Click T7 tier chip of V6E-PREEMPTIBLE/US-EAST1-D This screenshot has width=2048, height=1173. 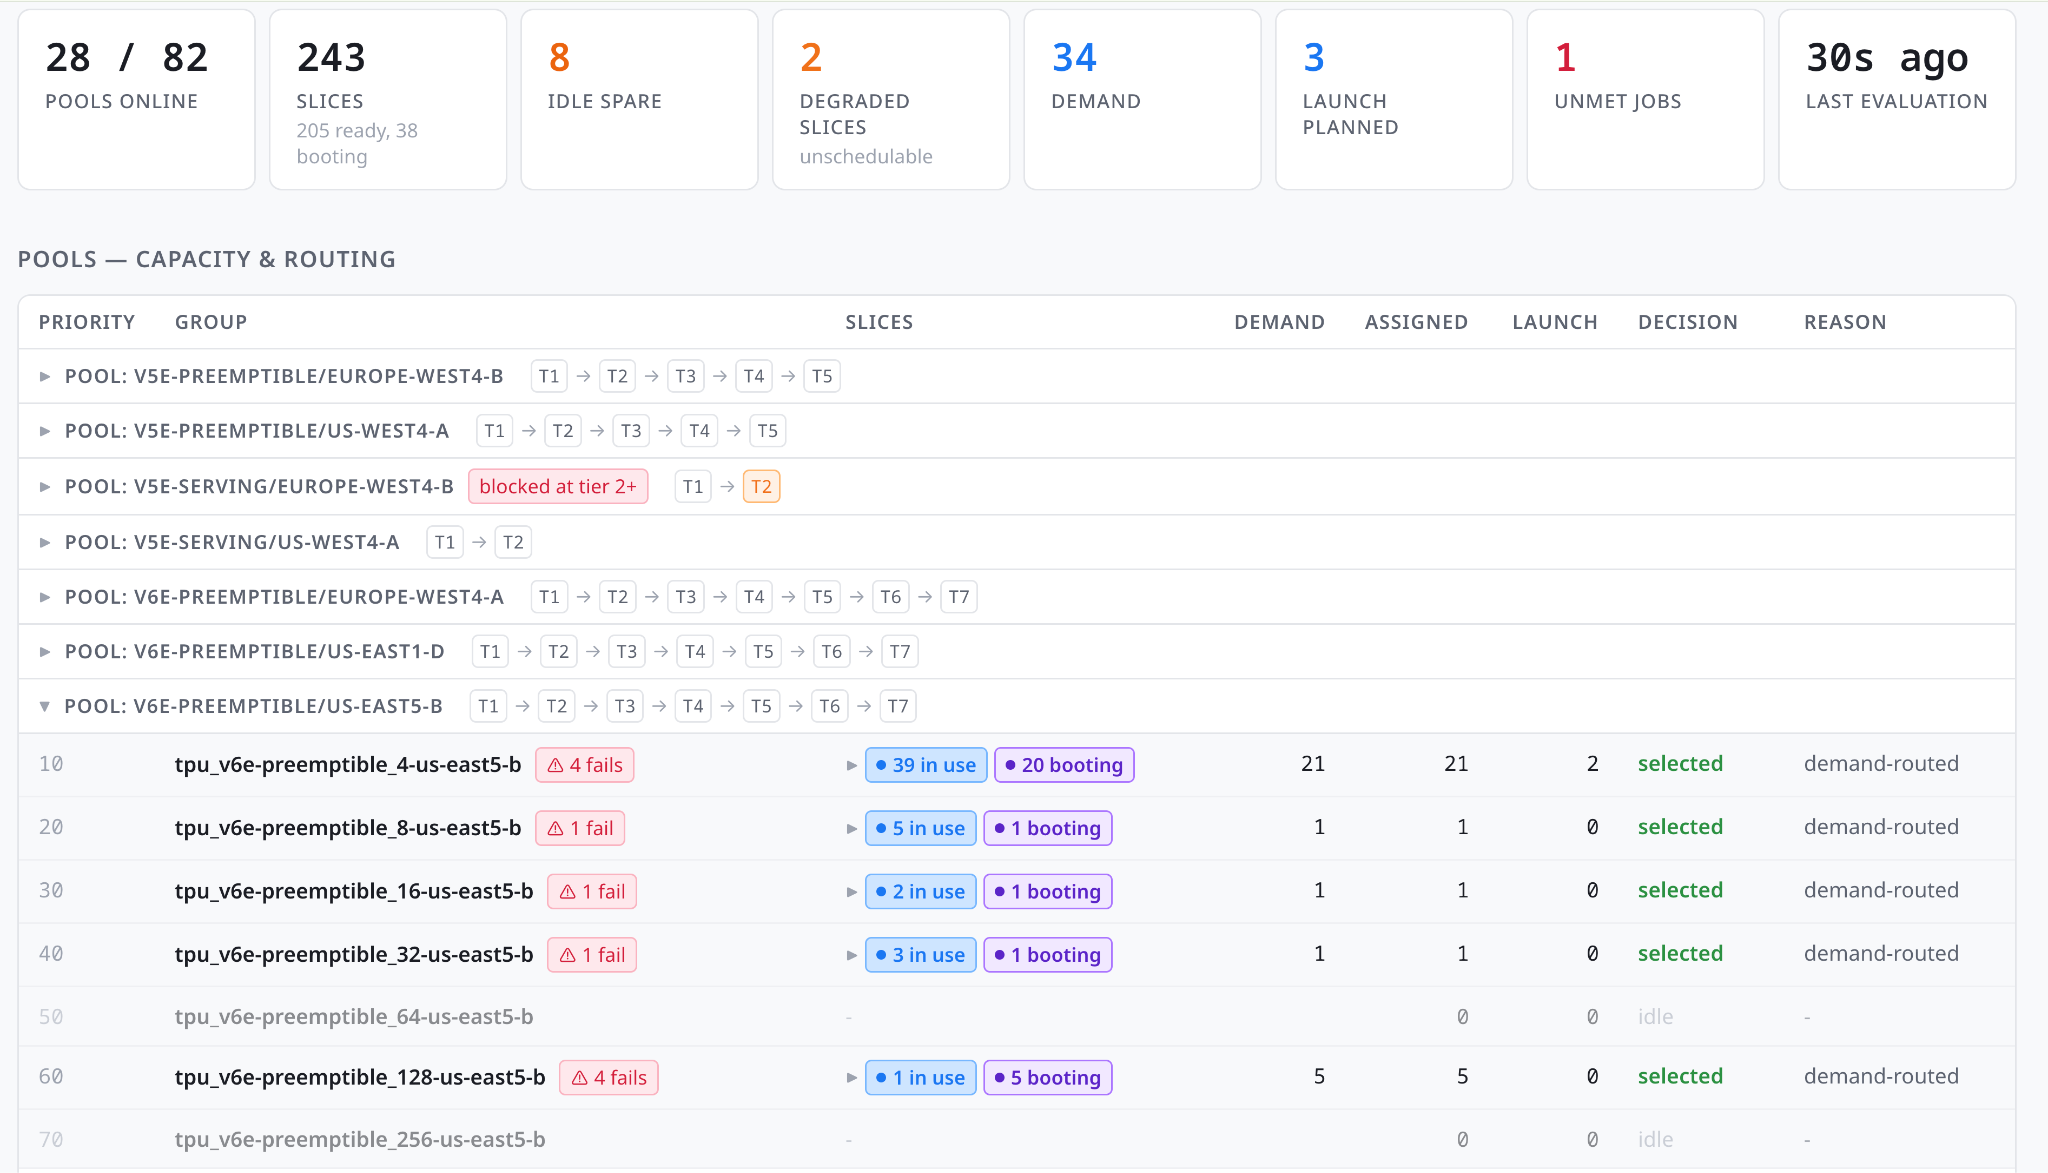click(900, 652)
